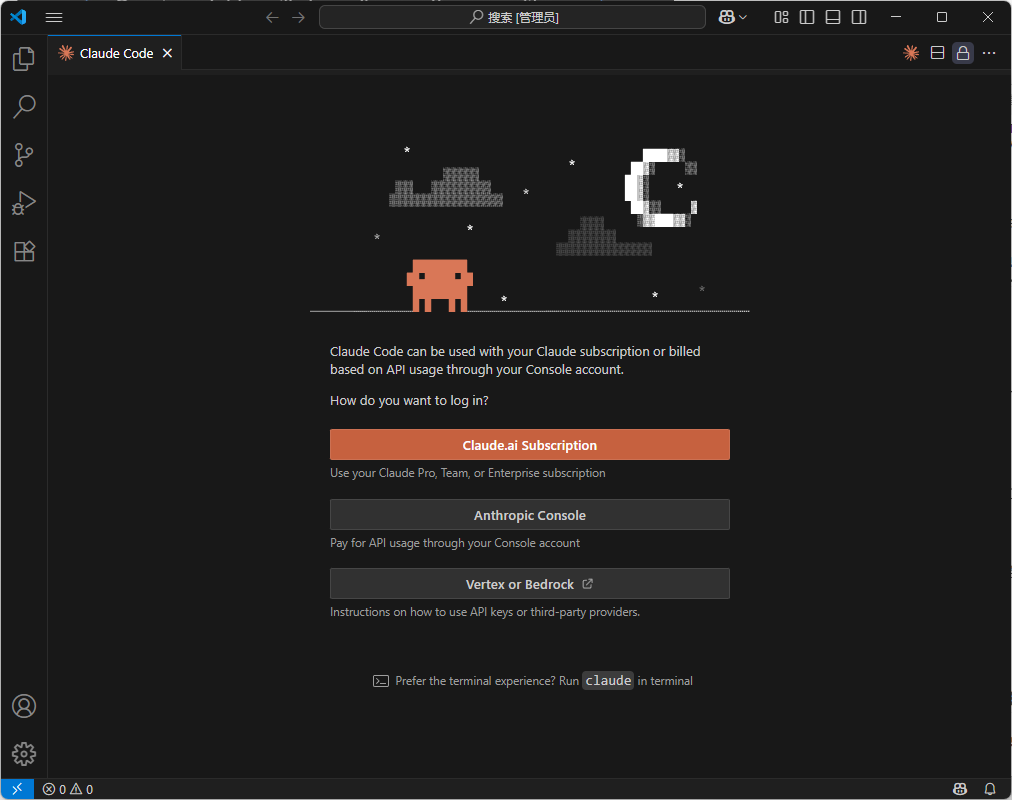Screen dimensions: 1012x800
Task: Choose the Anthropic Console login button
Action: (529, 515)
